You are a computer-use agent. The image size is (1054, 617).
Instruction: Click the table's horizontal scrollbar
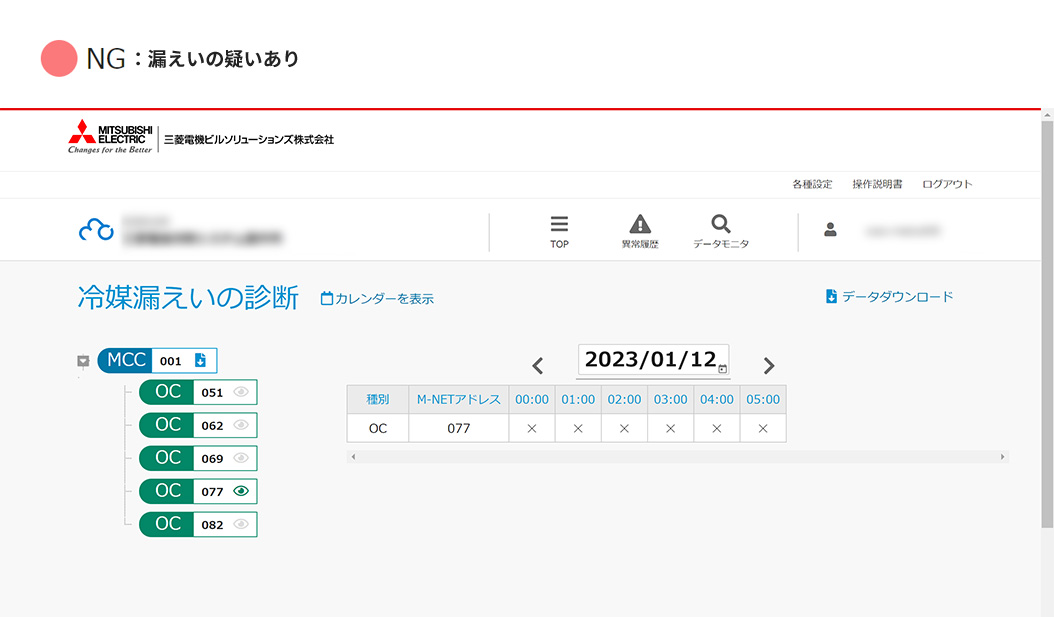677,457
